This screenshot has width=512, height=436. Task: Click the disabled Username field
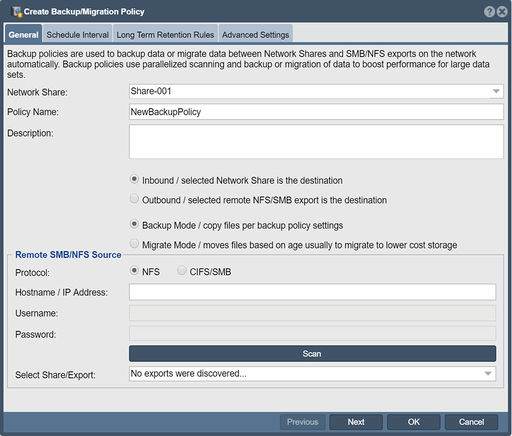[x=312, y=313]
